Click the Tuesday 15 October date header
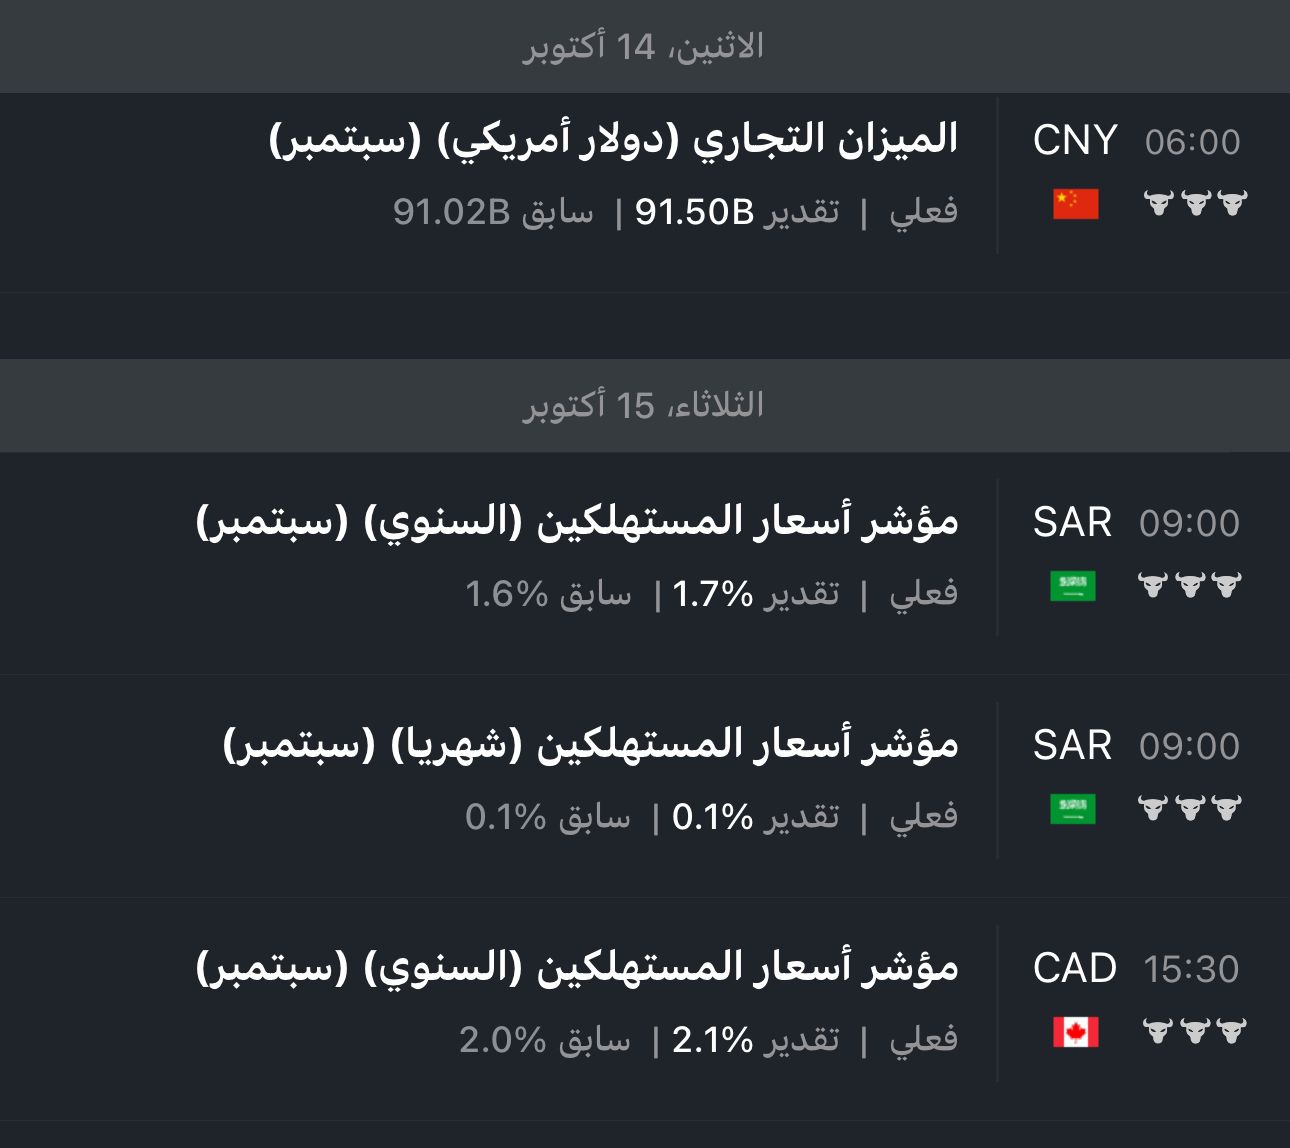The image size is (1290, 1148). click(x=643, y=405)
